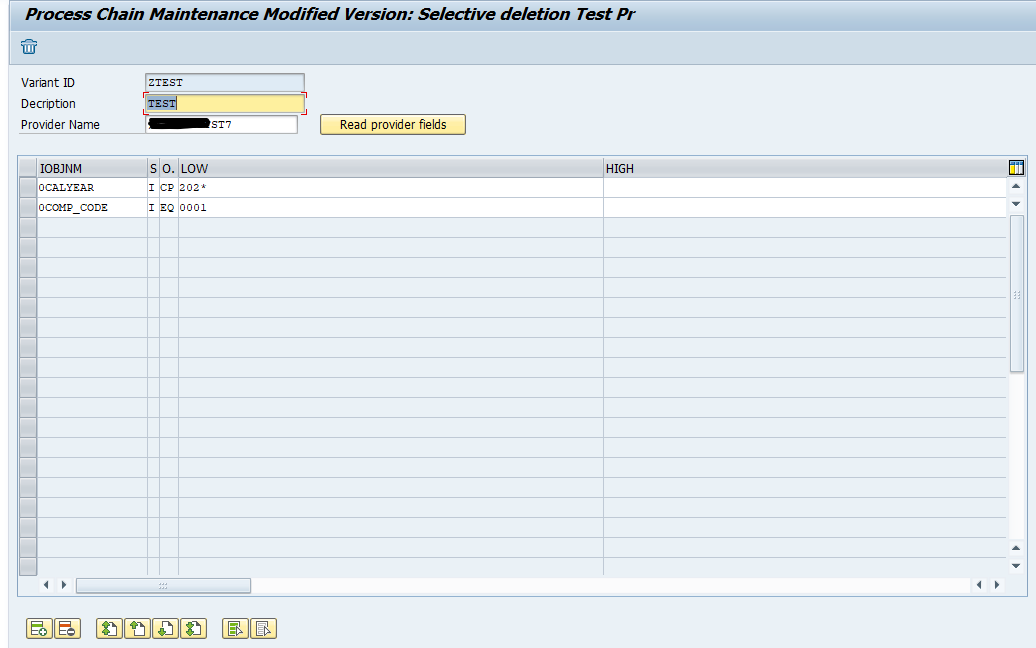Click the horizontal scrollbar left arrow
Screen dimensions: 1036x648
pos(45,585)
